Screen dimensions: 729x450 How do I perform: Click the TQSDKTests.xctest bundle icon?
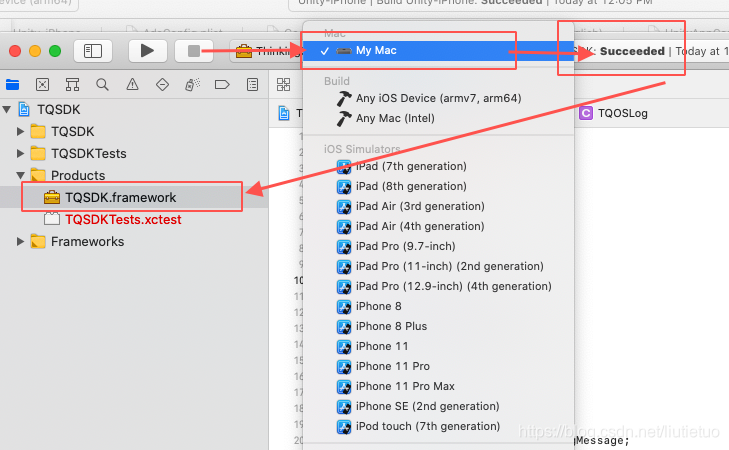[x=52, y=219]
